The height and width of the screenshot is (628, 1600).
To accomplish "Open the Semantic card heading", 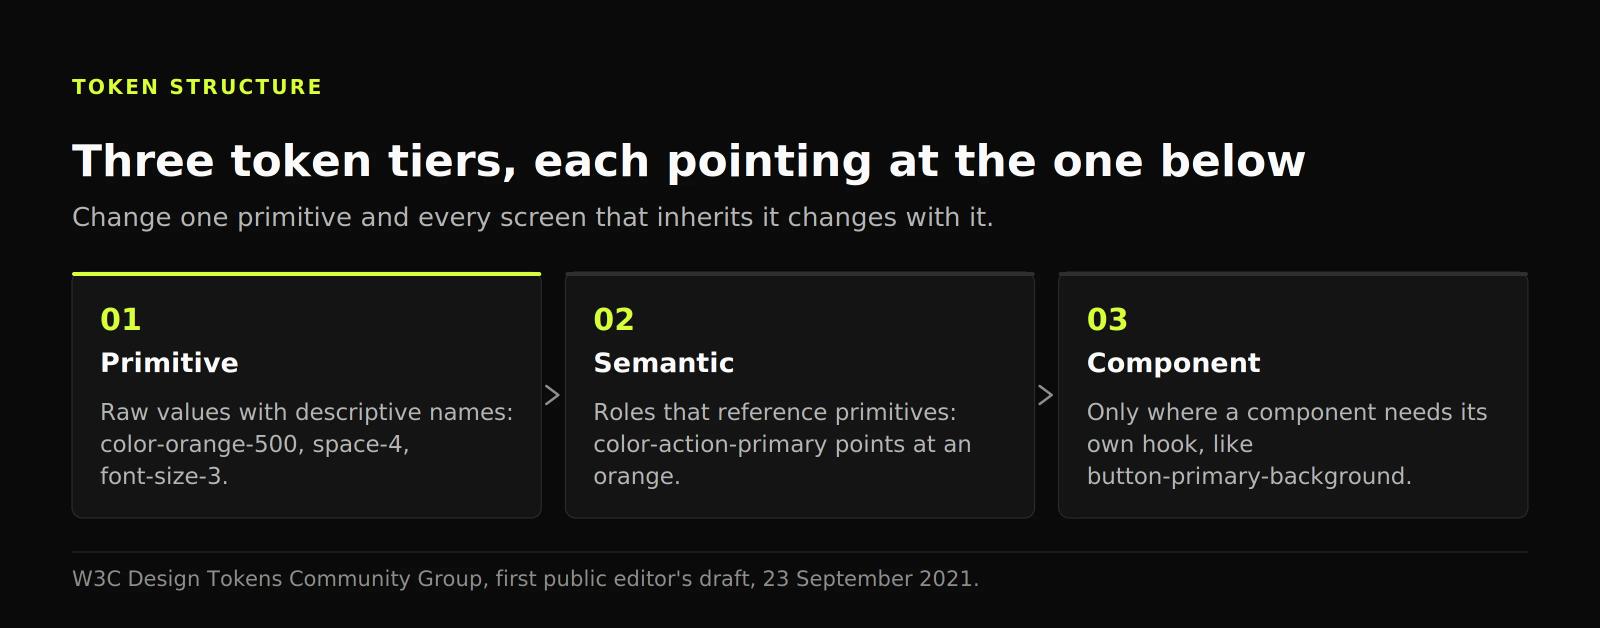I will point(664,363).
